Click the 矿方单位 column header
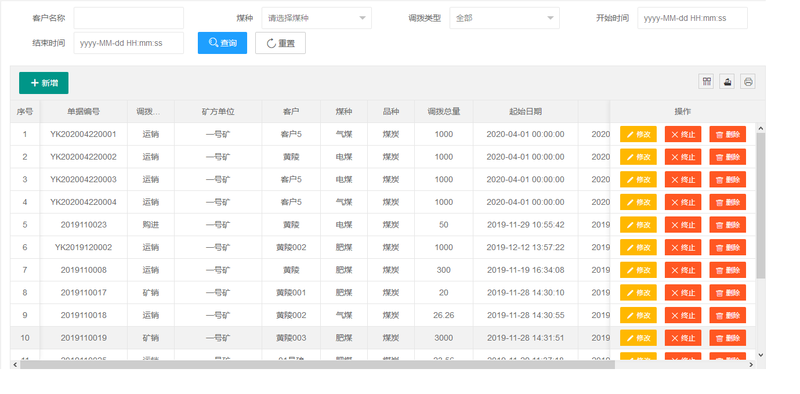800x394 pixels. pyautogui.click(x=218, y=111)
